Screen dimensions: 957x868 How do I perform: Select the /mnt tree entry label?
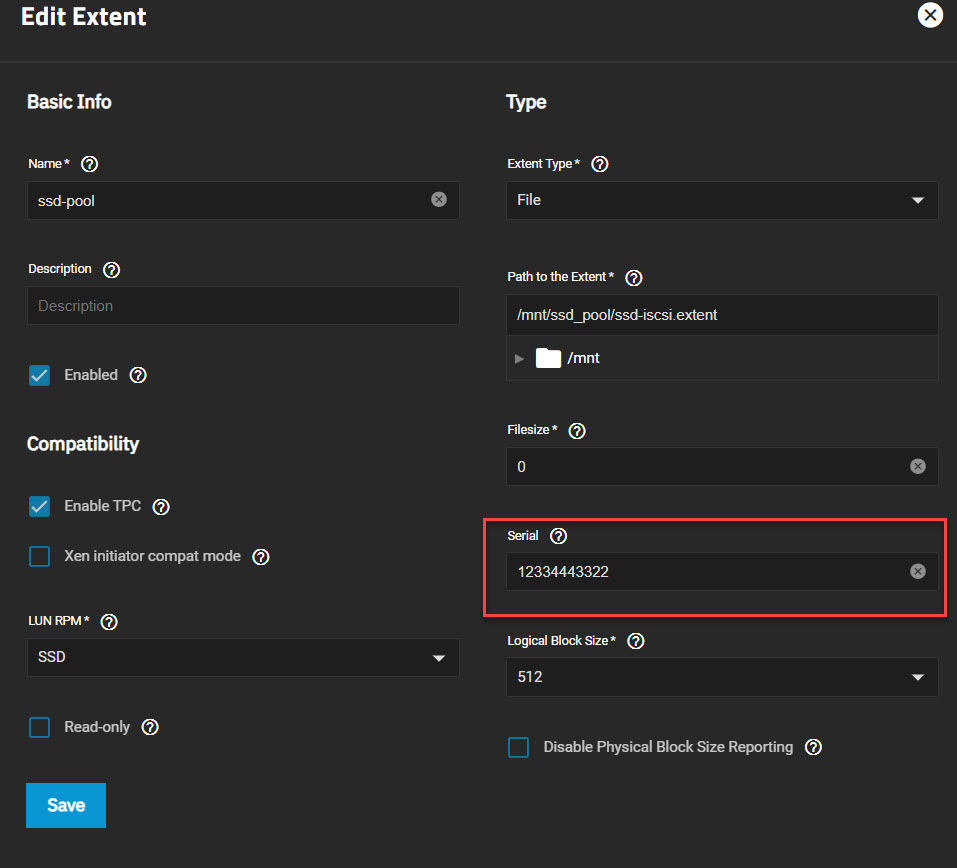pyautogui.click(x=583, y=358)
